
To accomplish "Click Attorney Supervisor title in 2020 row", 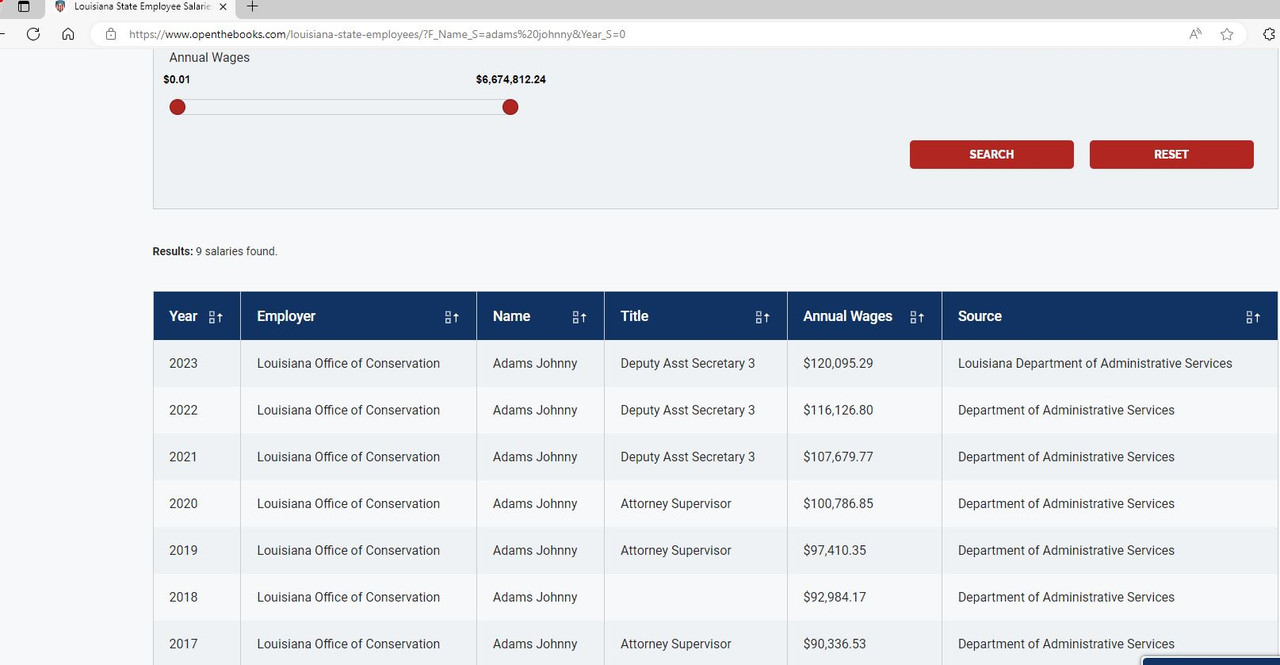I will click(676, 504).
